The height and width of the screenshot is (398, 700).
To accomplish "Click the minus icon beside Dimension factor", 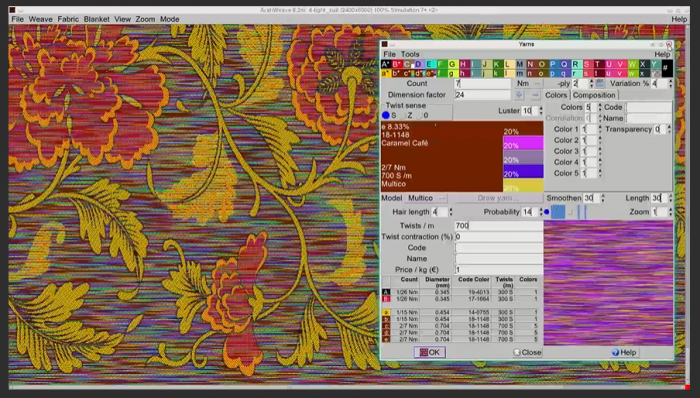I will 535,95.
